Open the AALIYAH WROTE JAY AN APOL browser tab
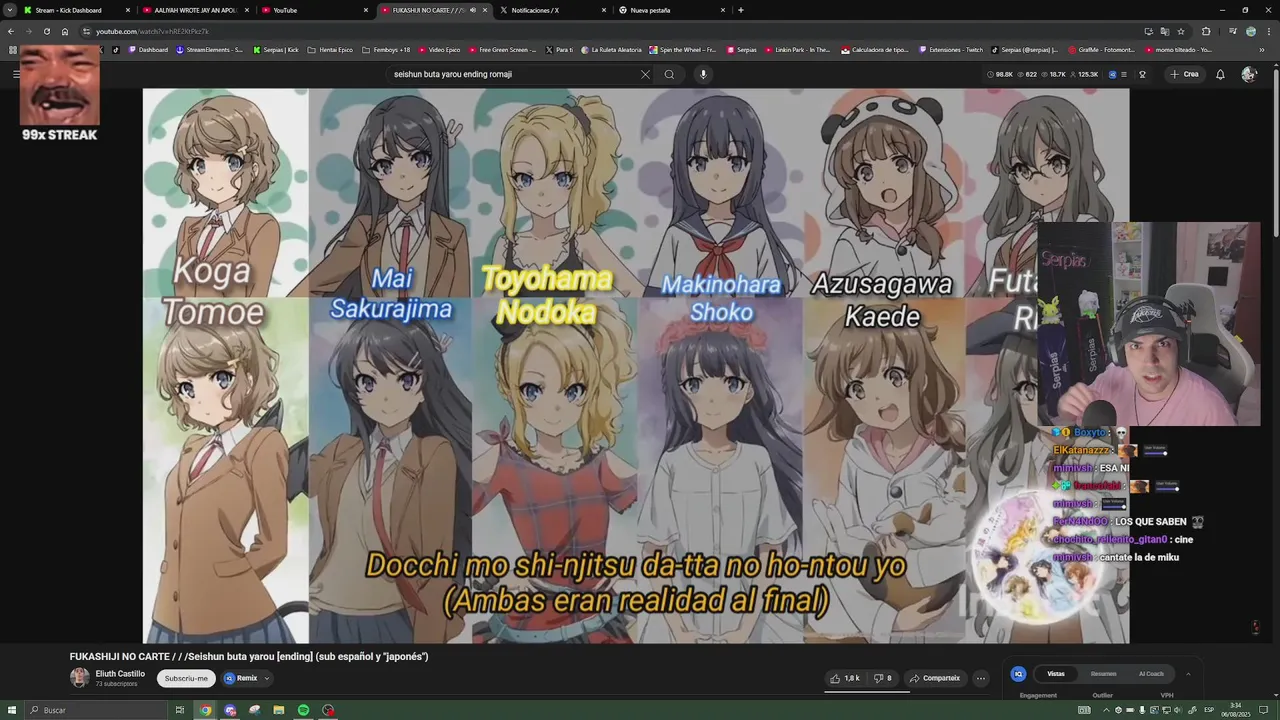1280x720 pixels. [194, 10]
